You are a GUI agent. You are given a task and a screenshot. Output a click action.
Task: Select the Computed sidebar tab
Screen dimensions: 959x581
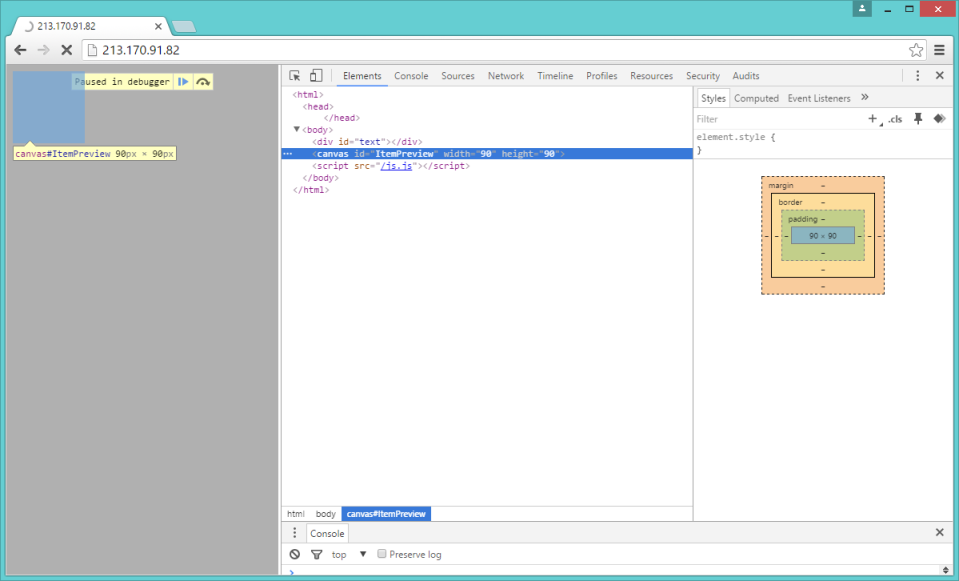[x=757, y=98]
